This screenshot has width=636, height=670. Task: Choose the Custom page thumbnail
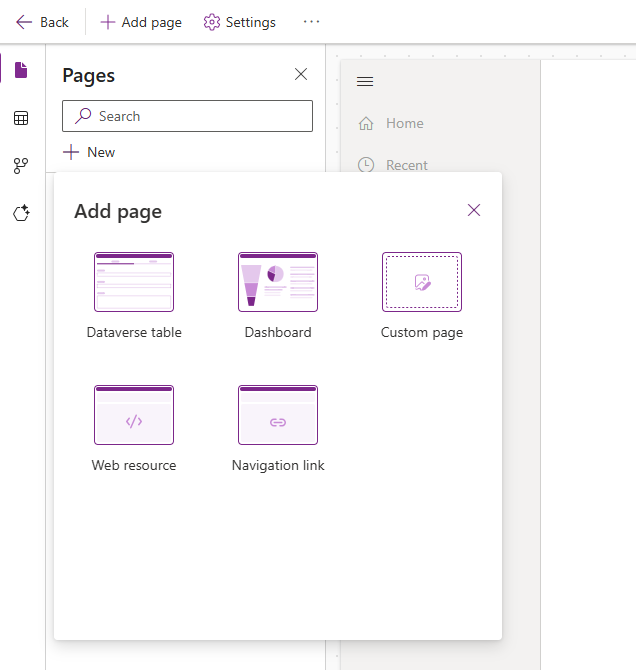point(422,282)
